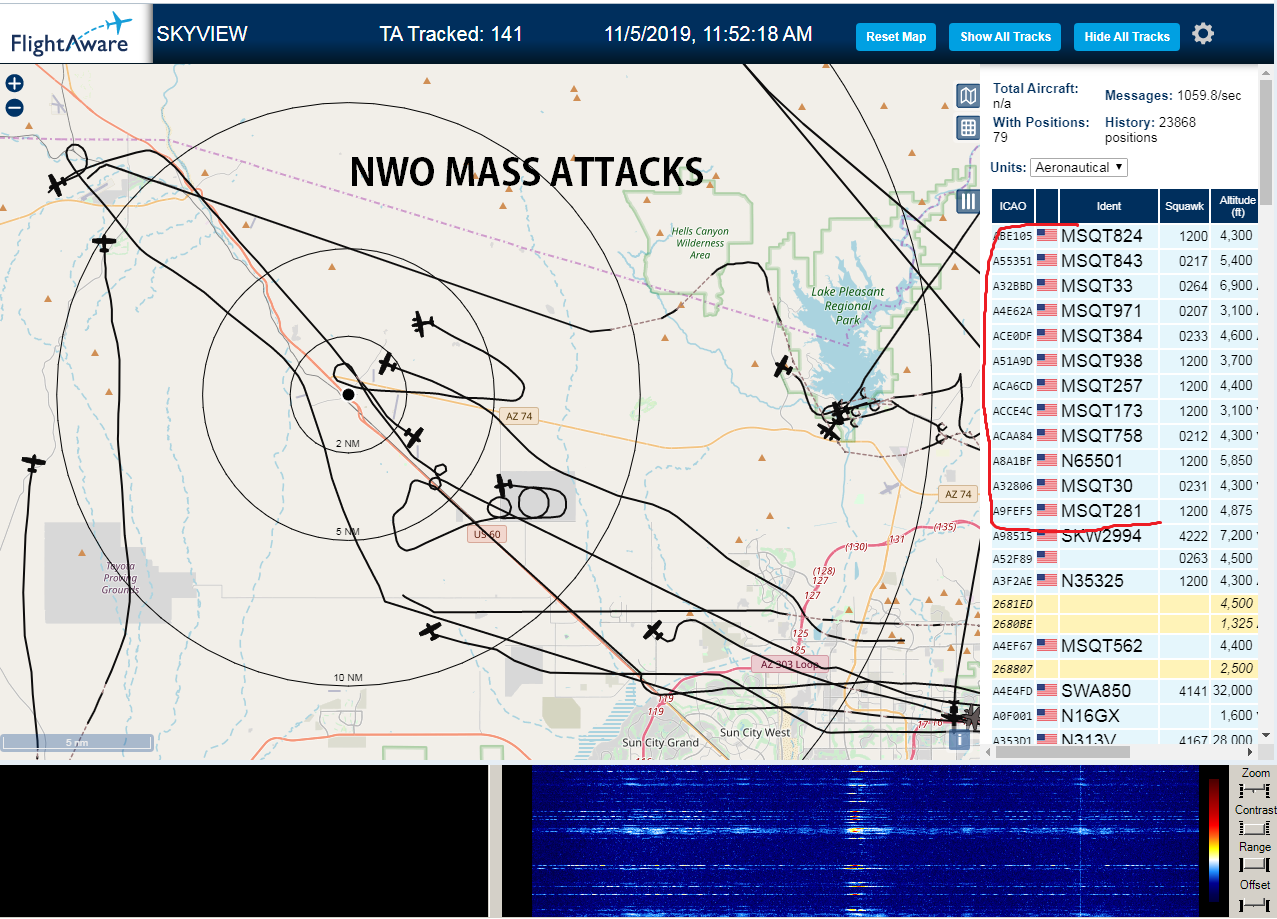Click the receiver location dot inside range rings
Viewport: 1277px width, 919px height.
tap(348, 395)
